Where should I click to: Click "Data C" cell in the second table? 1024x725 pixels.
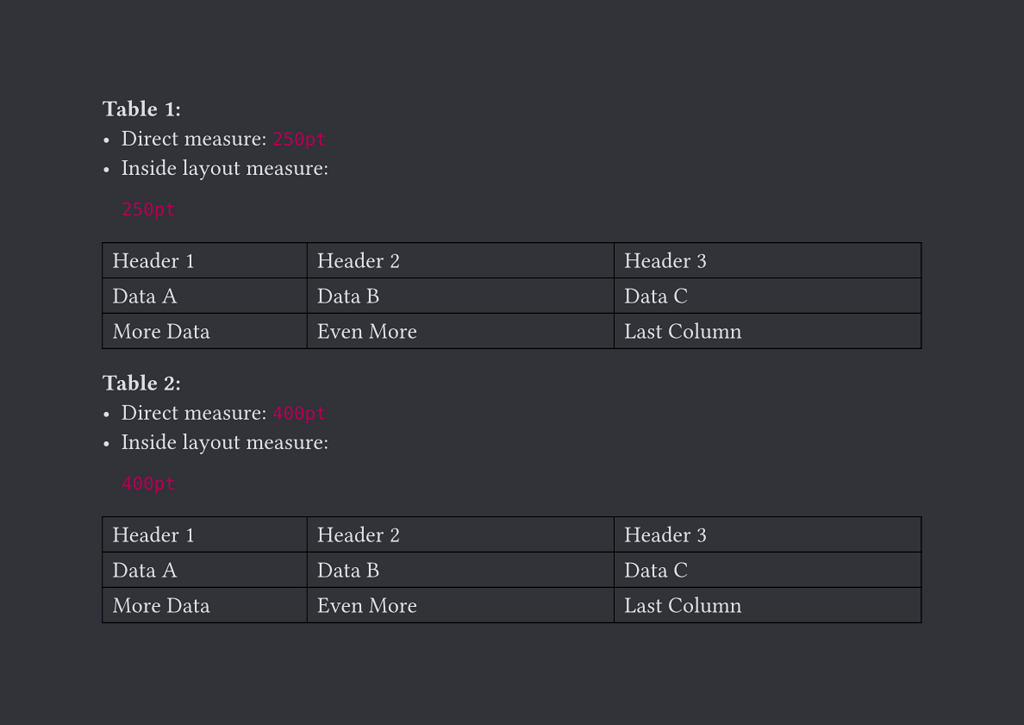click(656, 570)
